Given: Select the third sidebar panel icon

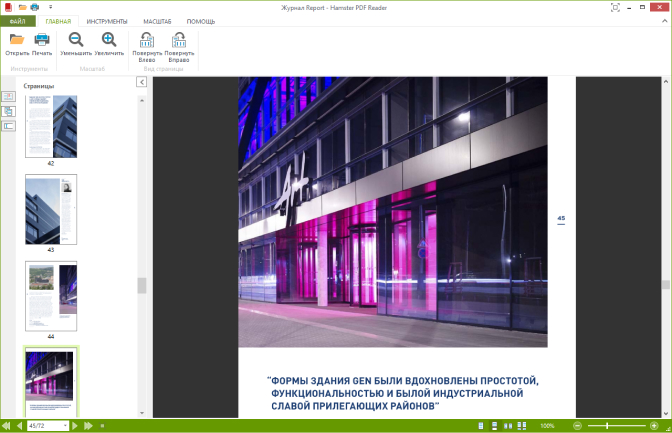Looking at the screenshot, I should pos(8,126).
